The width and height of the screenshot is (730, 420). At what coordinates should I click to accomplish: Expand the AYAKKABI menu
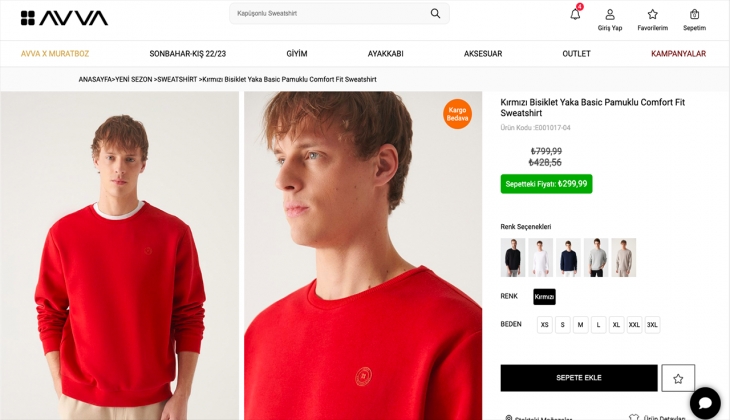click(x=385, y=54)
